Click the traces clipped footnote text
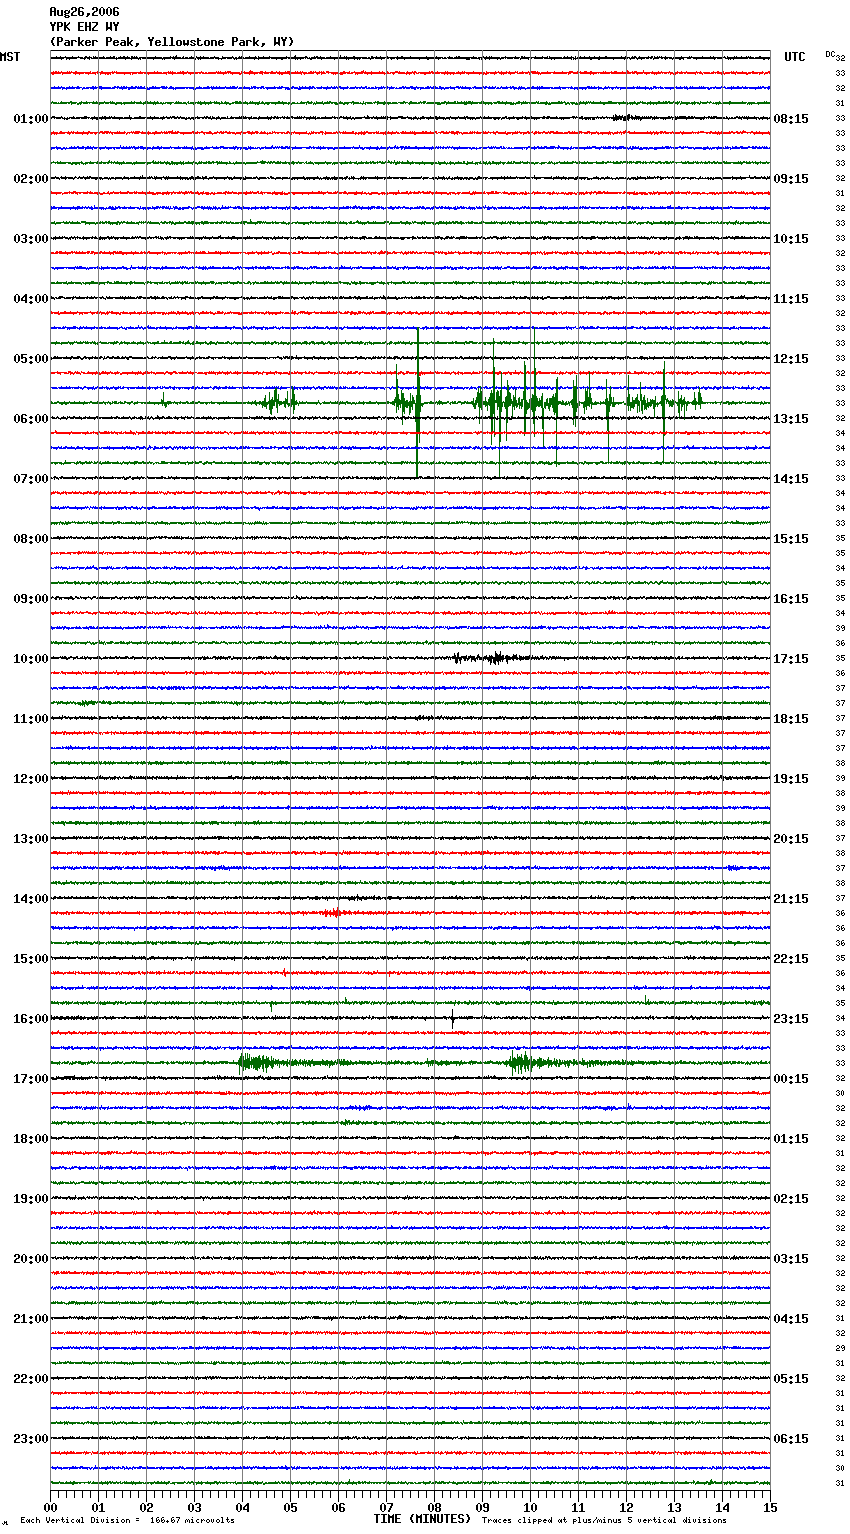Viewport: 850px width, 1534px height. (x=604, y=1520)
